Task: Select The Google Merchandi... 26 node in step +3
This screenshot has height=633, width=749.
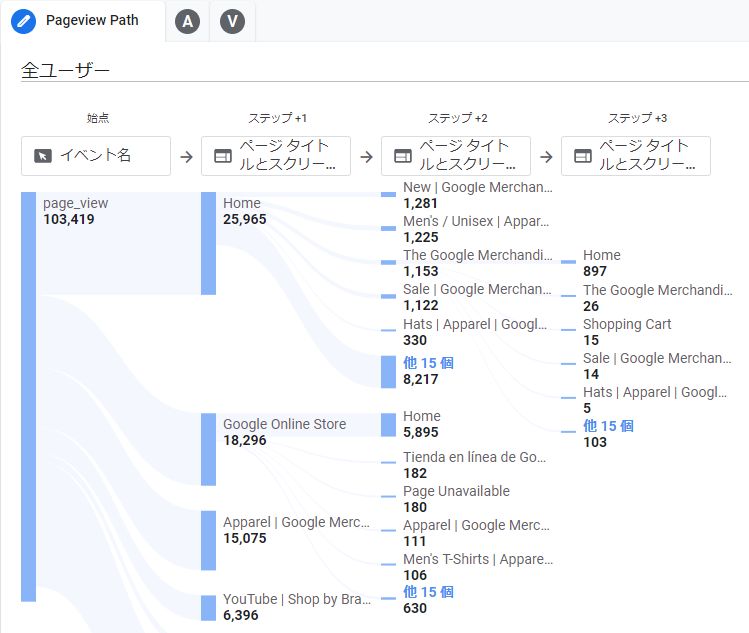Action: 568,296
